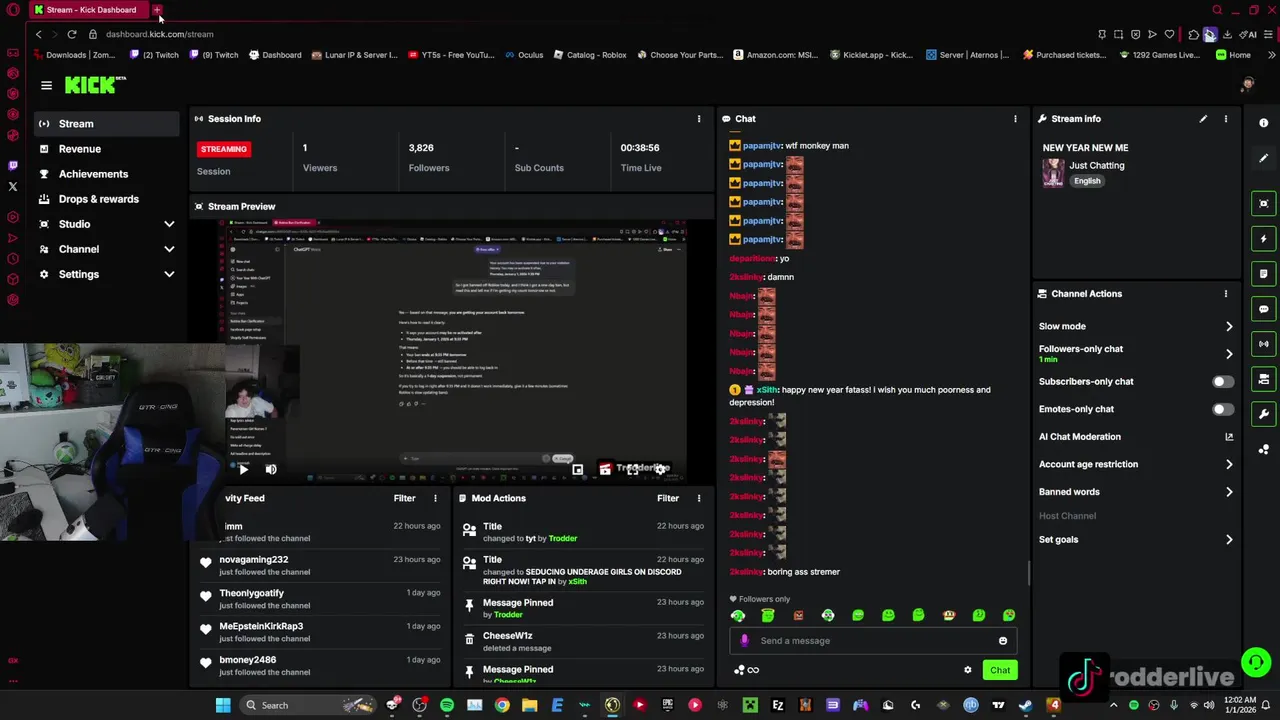
Task: Open Account age restriction arrow
Action: [x=1229, y=464]
